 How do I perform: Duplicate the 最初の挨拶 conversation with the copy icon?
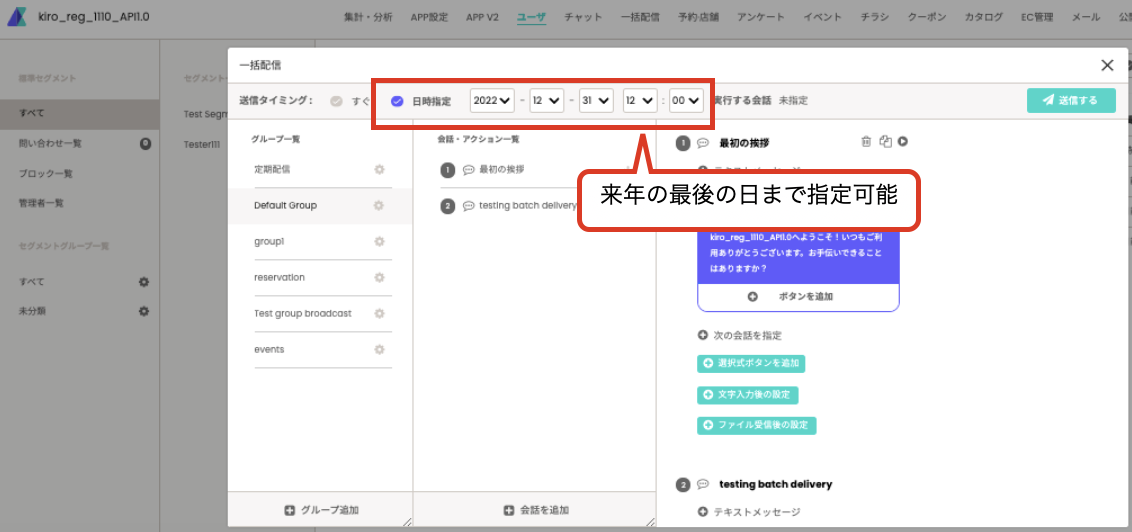click(886, 142)
